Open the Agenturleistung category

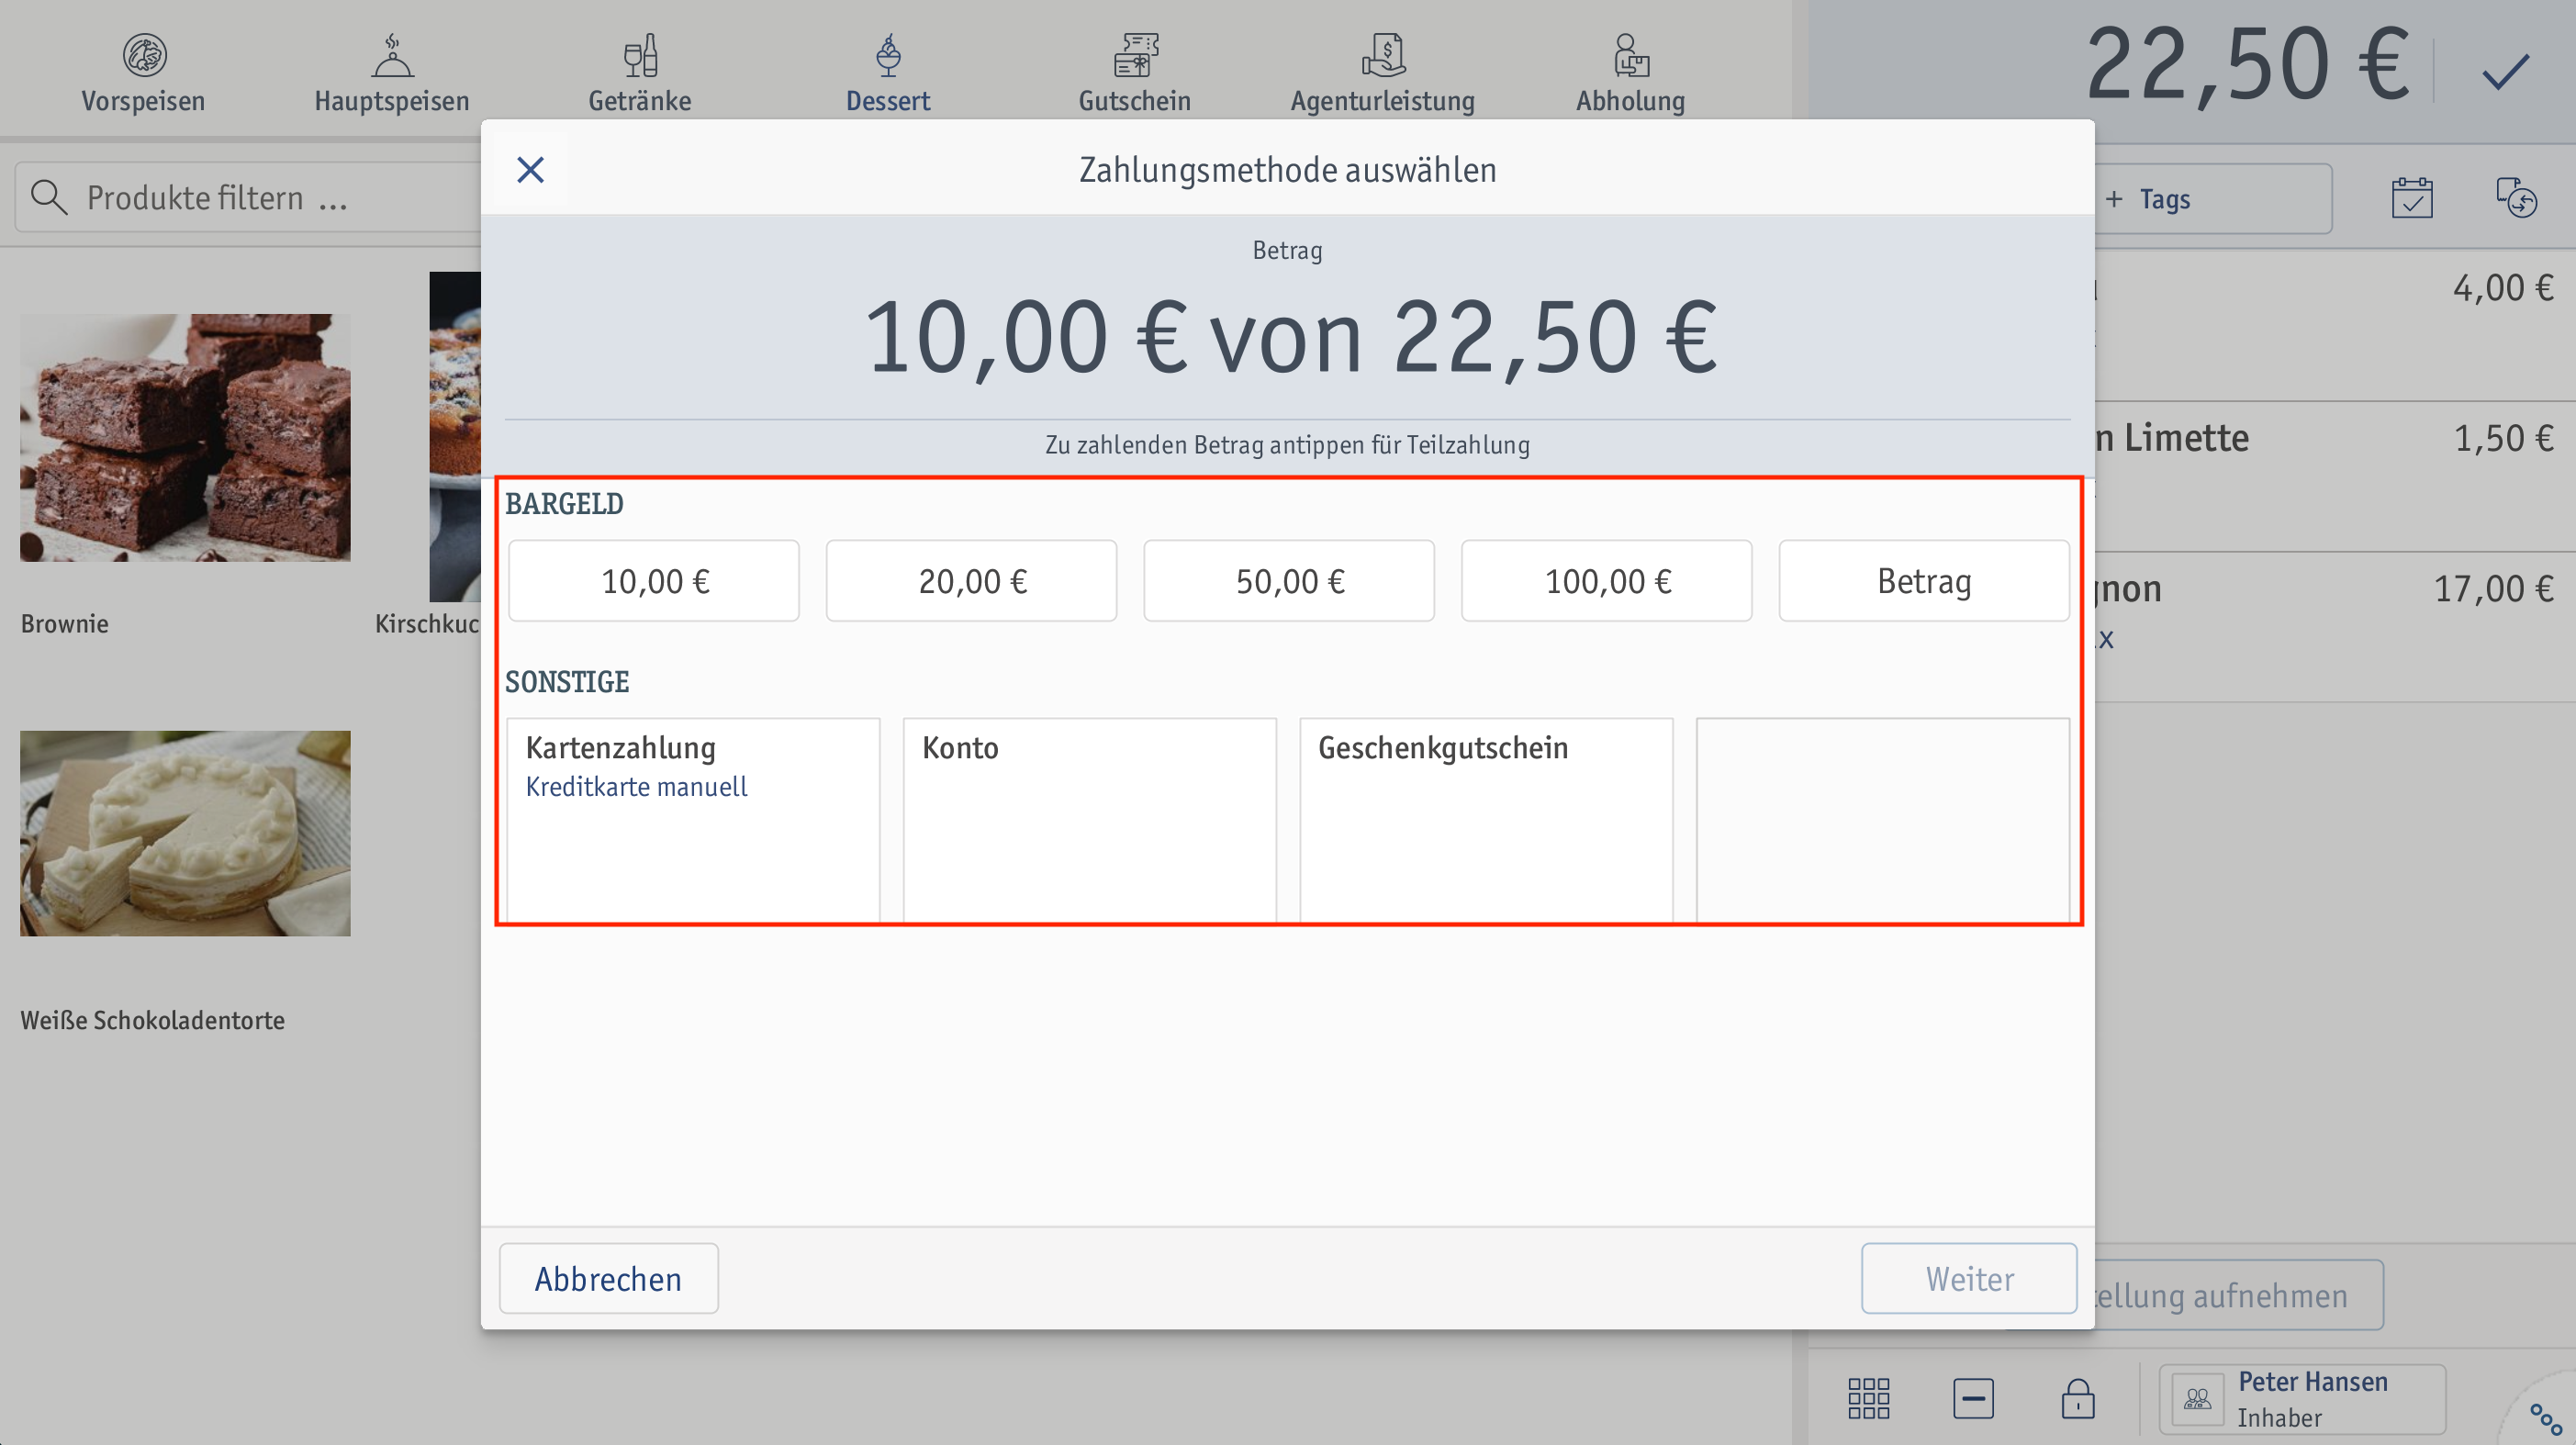(1383, 74)
